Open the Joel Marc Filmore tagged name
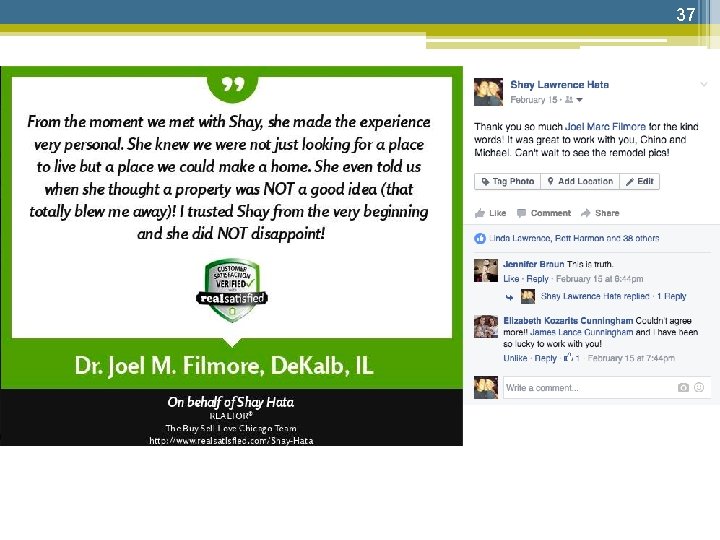The image size is (720, 540). coord(605,126)
